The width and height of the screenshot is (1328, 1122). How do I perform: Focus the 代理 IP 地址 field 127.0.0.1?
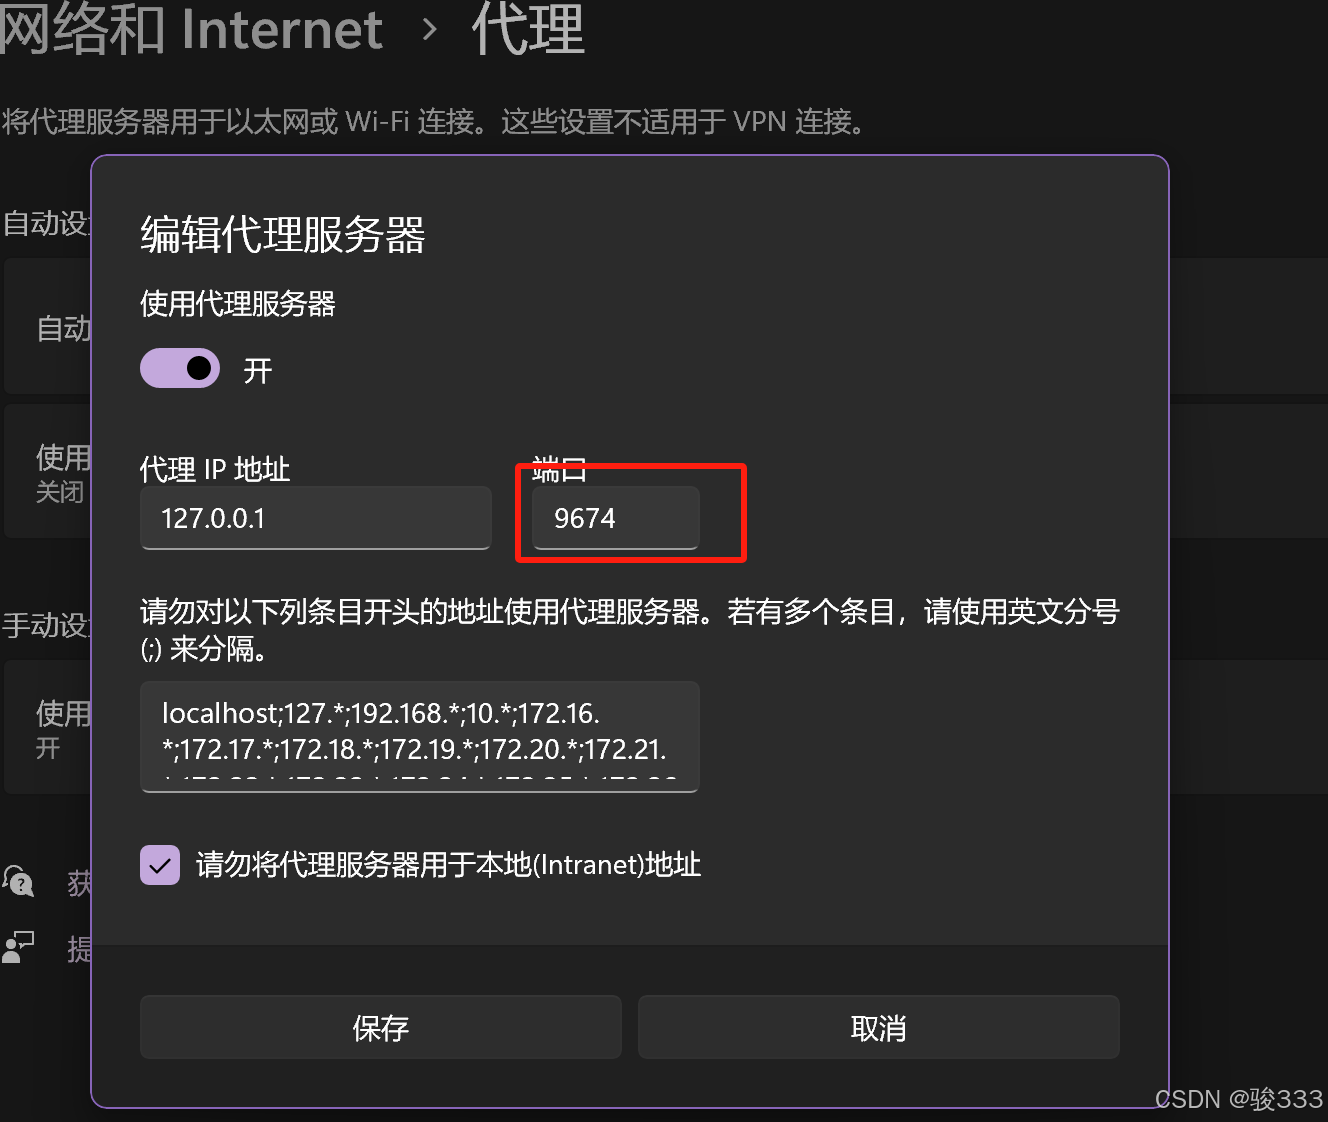pos(316,518)
